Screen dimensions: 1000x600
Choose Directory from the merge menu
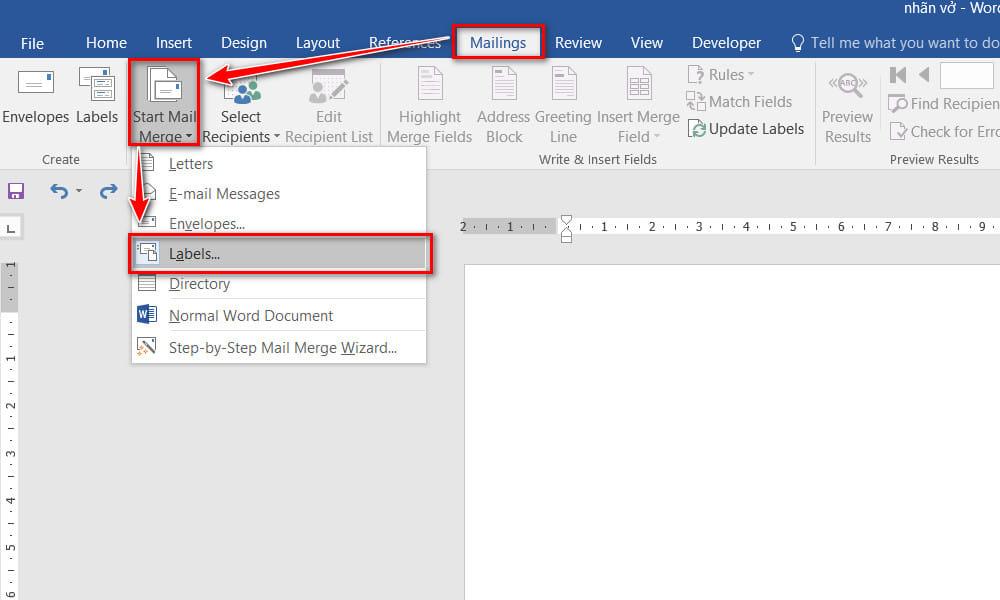coord(279,284)
